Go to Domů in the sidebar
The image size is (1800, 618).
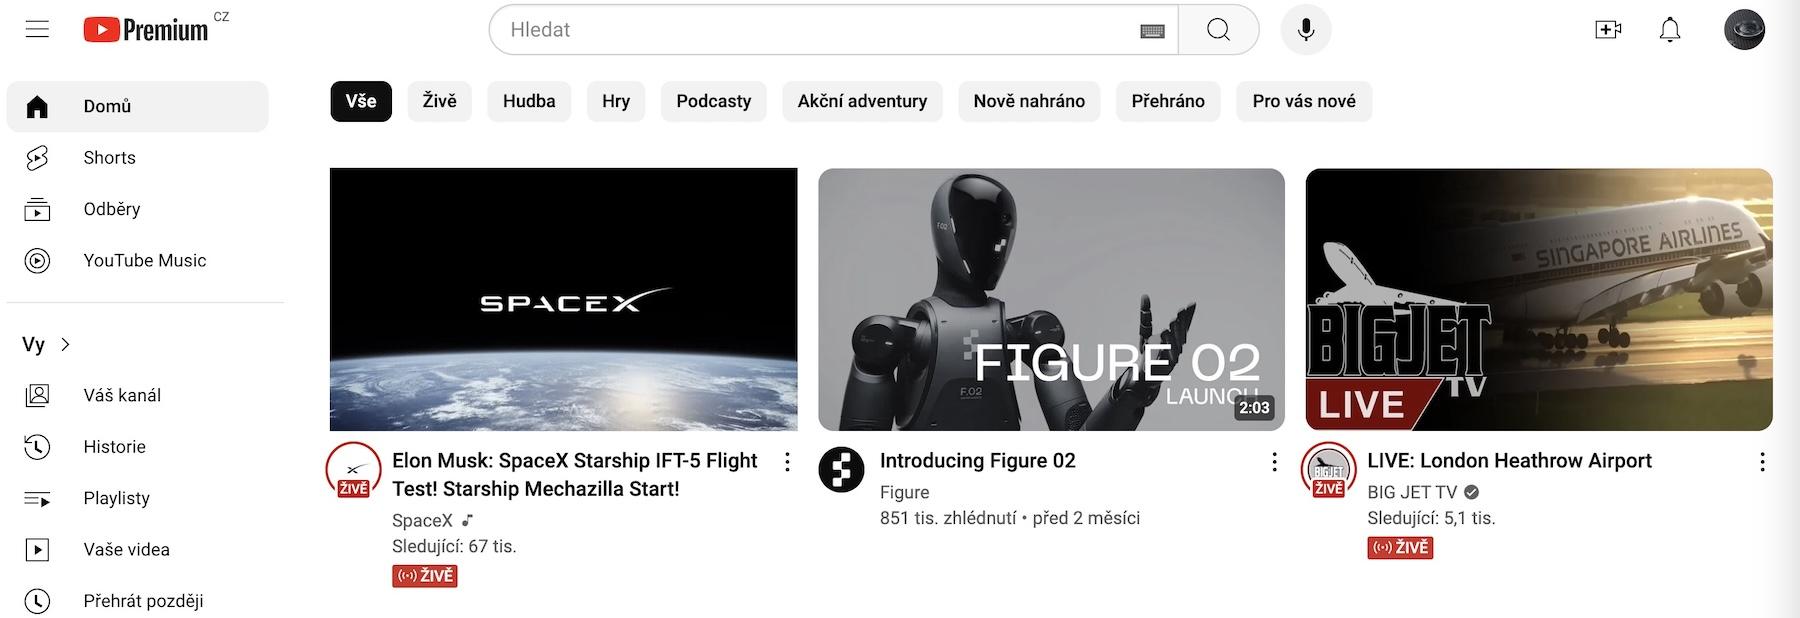point(138,106)
